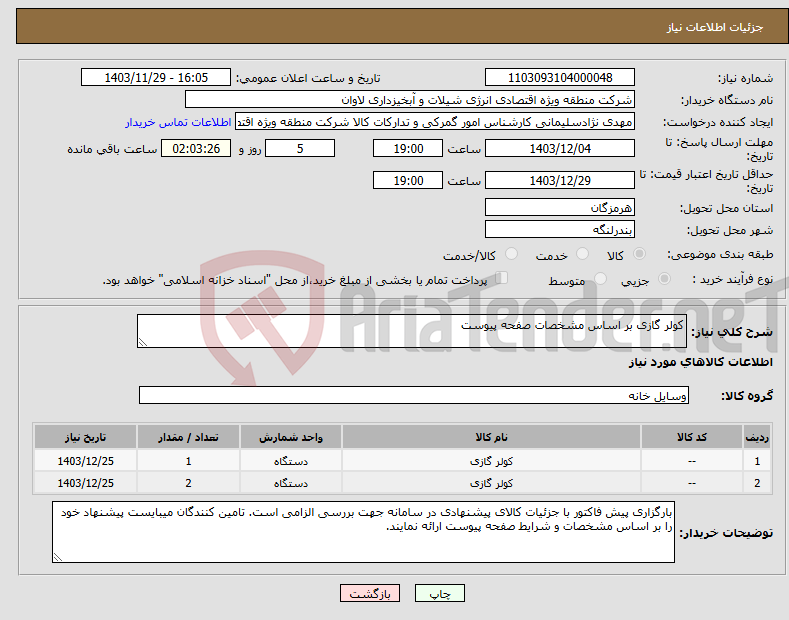Click the بازگشت (back) button
The image size is (789, 620).
tap(370, 593)
